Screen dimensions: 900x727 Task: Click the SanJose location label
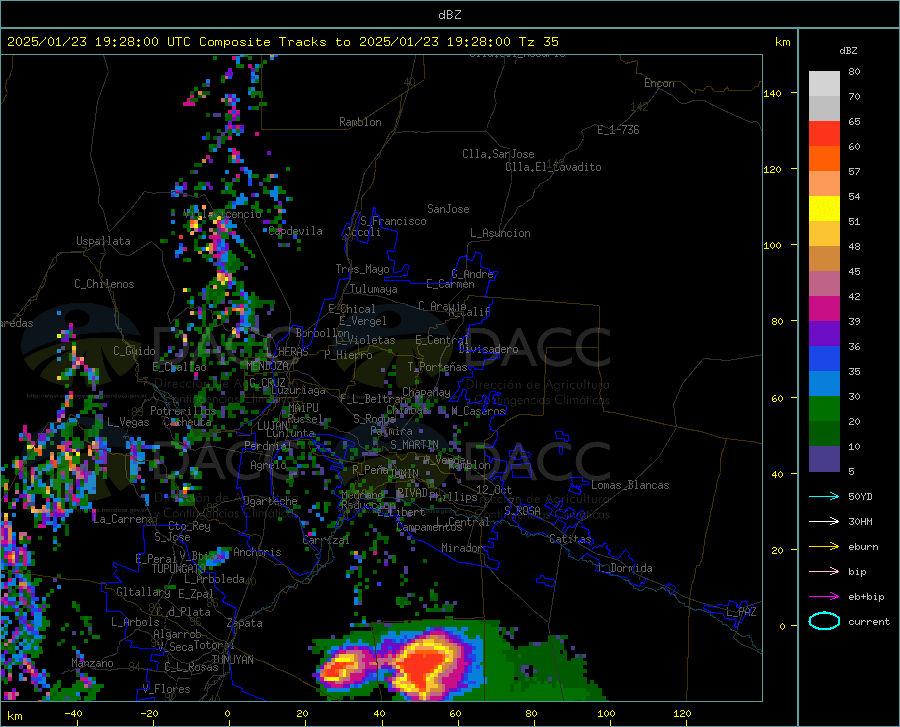448,209
